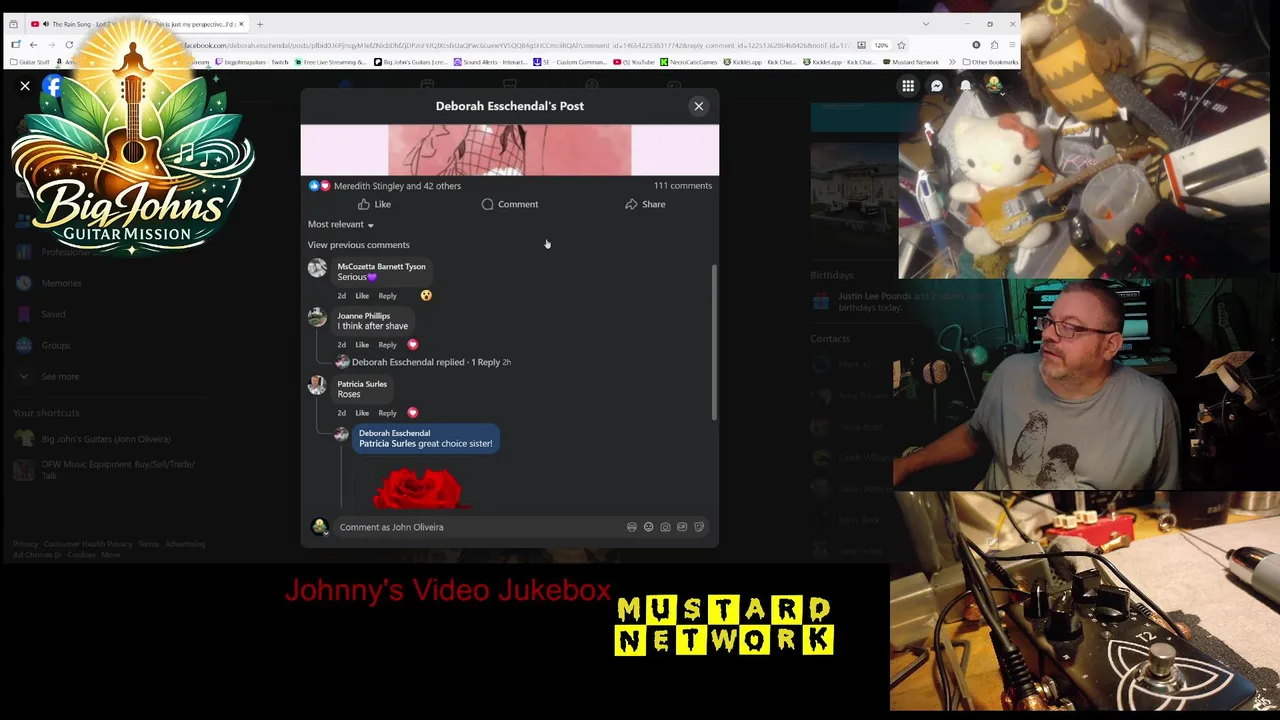Open the browser extensions puzzle icon
This screenshot has width=1280, height=720.
994,45
